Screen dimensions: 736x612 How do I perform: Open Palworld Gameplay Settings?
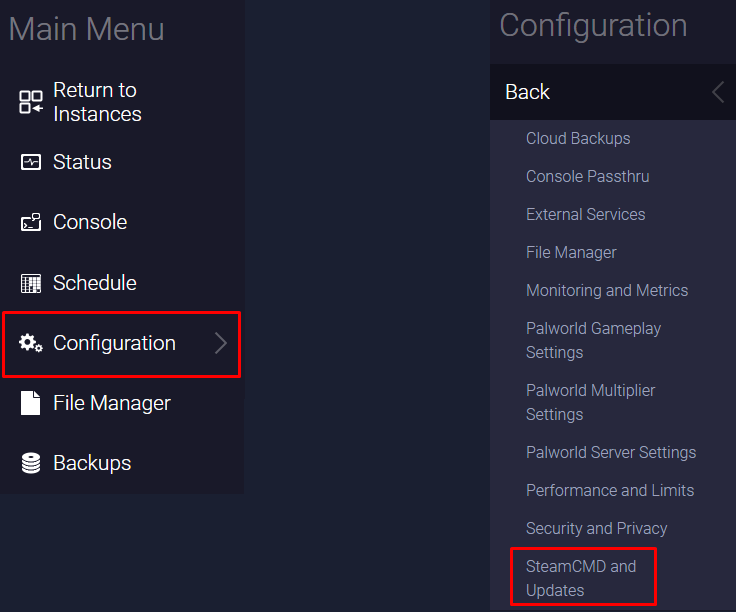click(593, 340)
